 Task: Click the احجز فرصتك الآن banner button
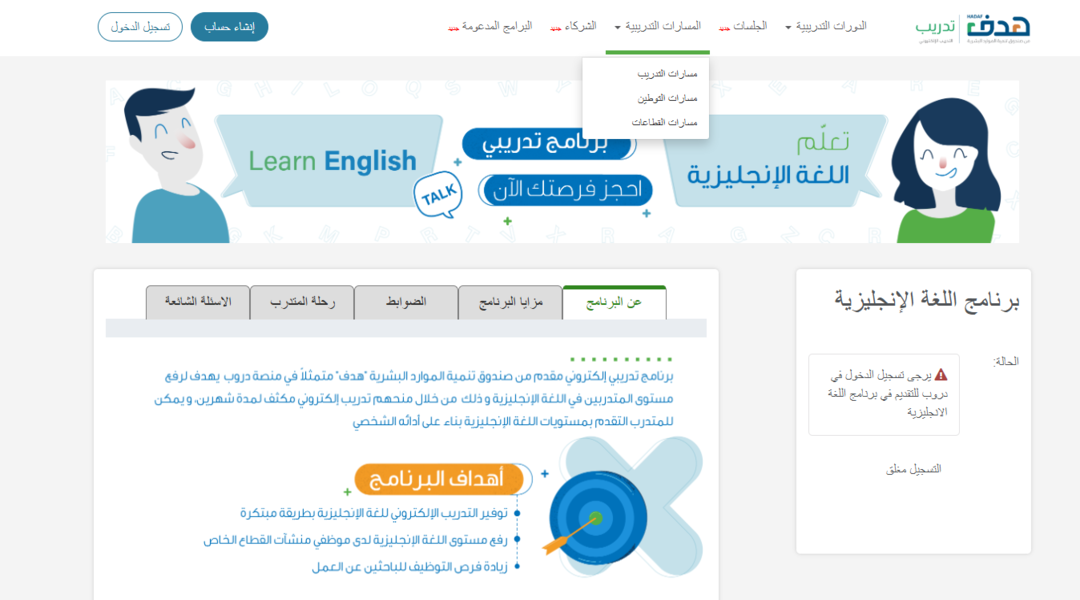click(566, 189)
